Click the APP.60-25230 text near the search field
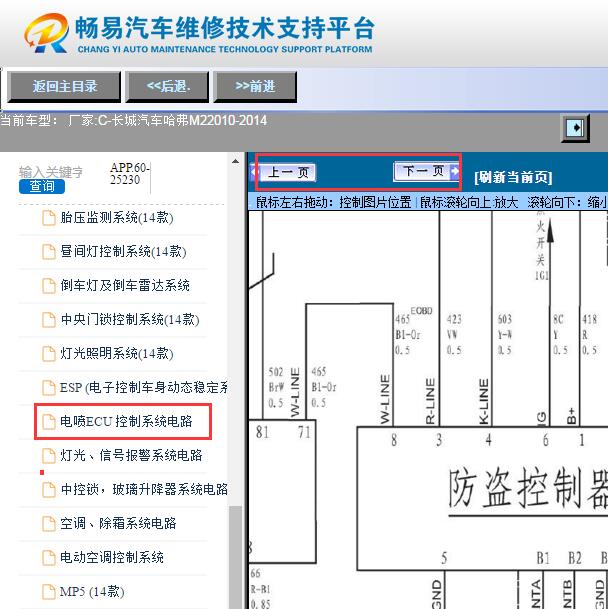Image resolution: width=608 pixels, height=609 pixels. [x=129, y=174]
